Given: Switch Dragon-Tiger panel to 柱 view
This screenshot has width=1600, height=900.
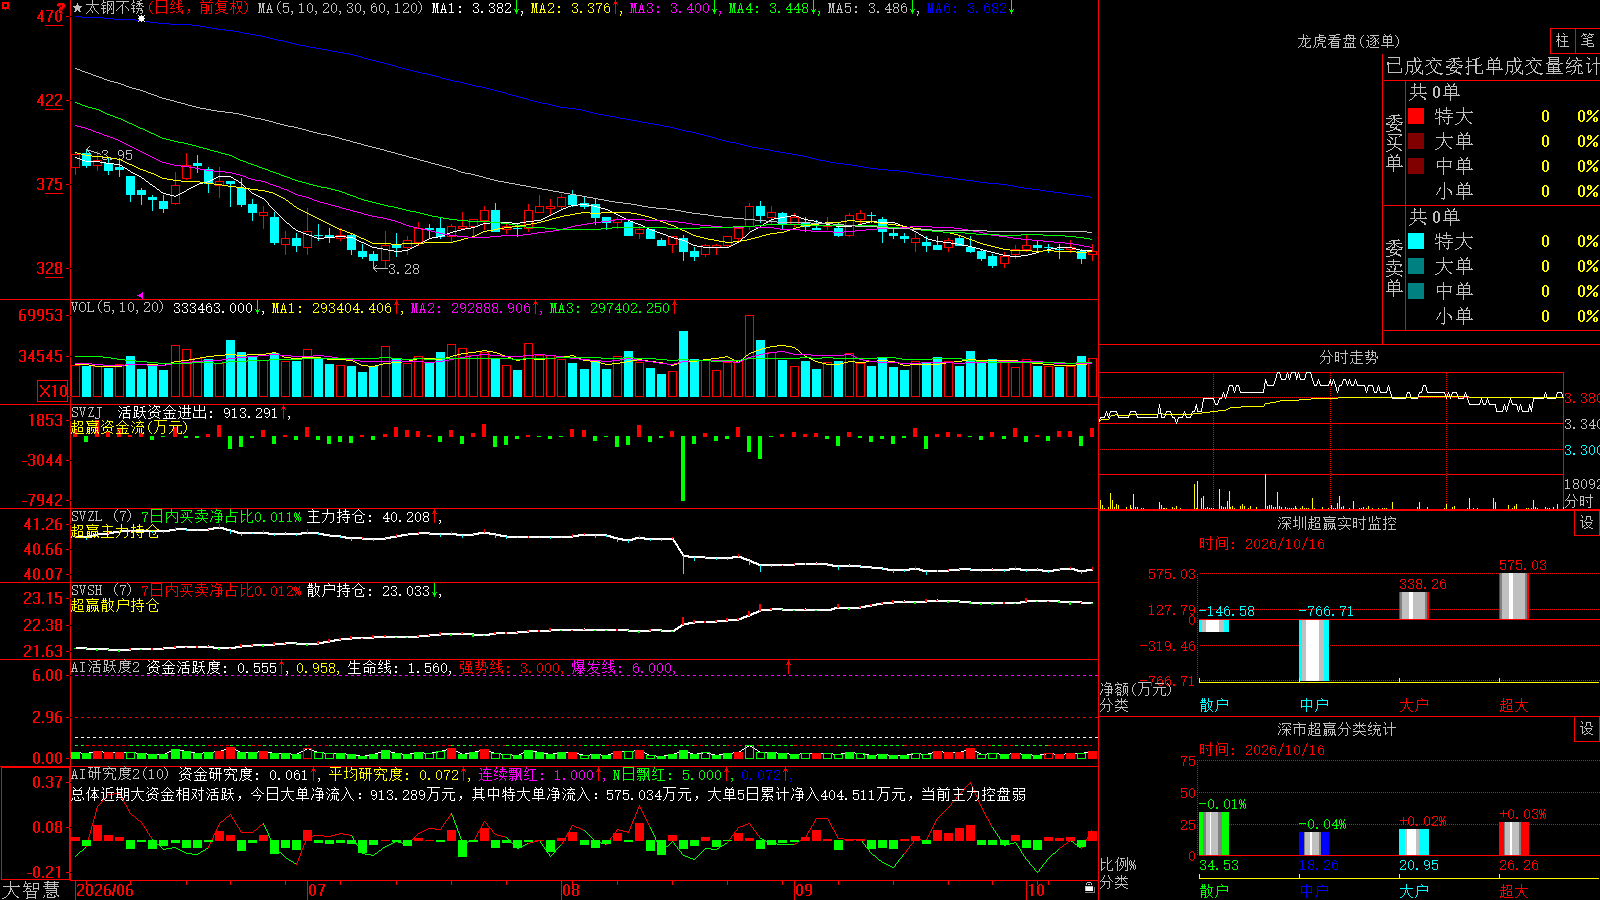Looking at the screenshot, I should point(1562,41).
